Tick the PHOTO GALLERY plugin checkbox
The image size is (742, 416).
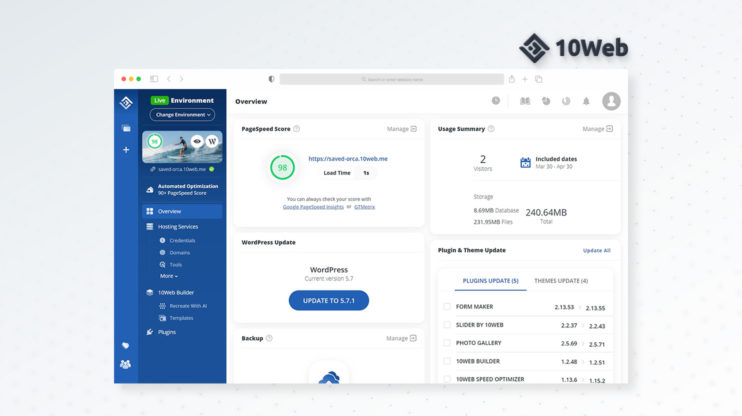pos(447,343)
